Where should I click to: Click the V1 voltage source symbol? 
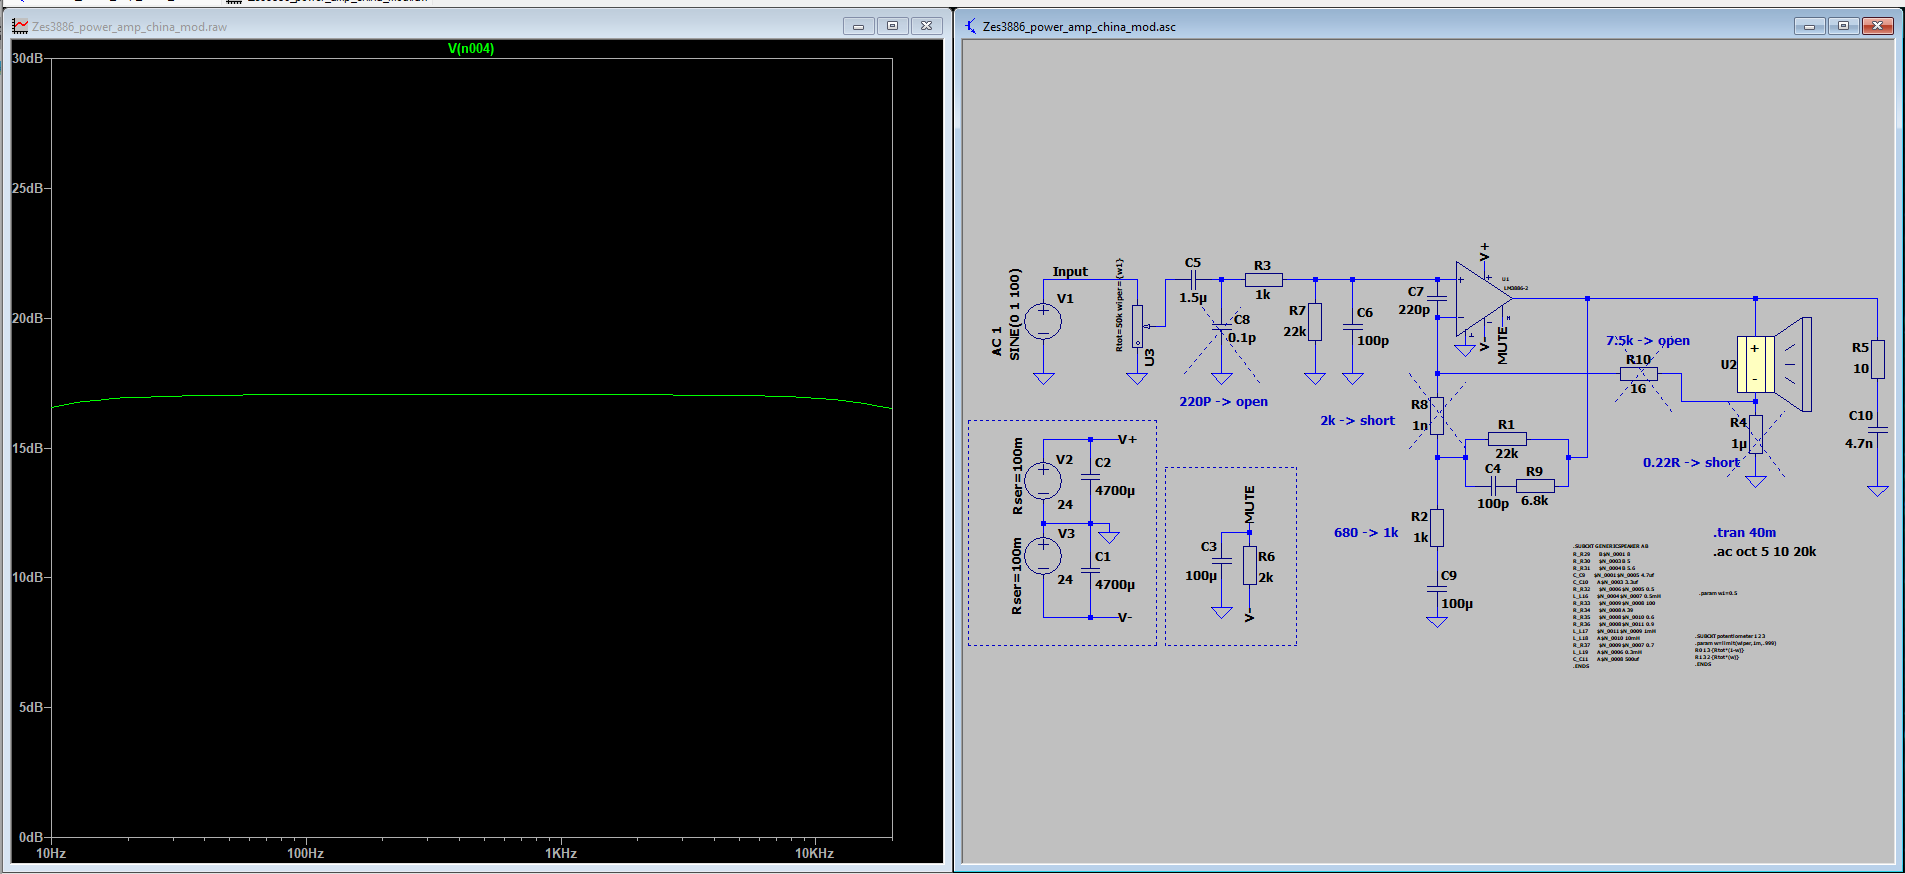pyautogui.click(x=1043, y=321)
